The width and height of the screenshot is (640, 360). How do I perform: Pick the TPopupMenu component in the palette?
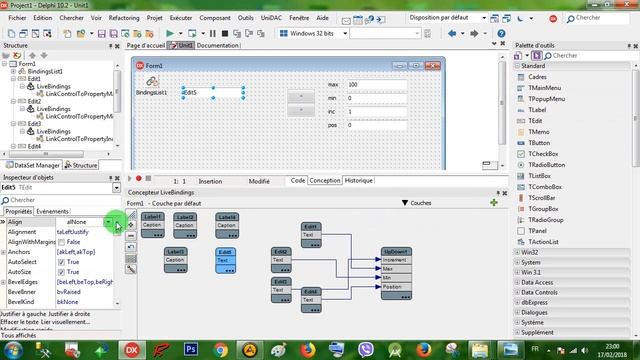click(547, 99)
